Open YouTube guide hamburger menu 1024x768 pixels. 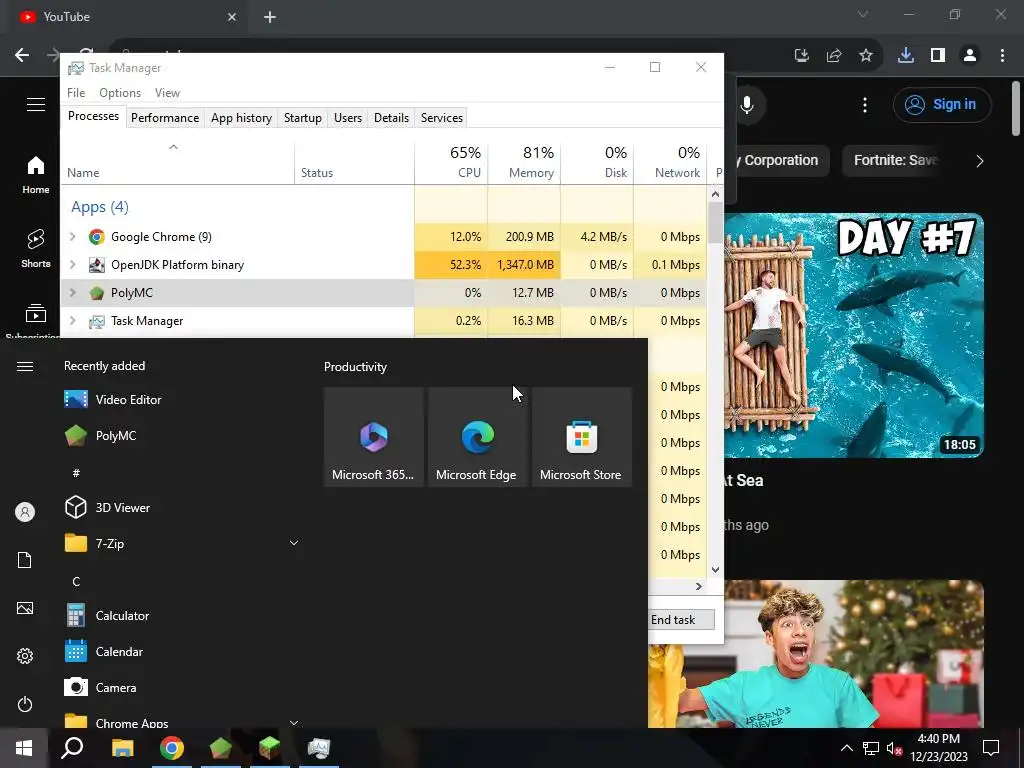point(36,104)
